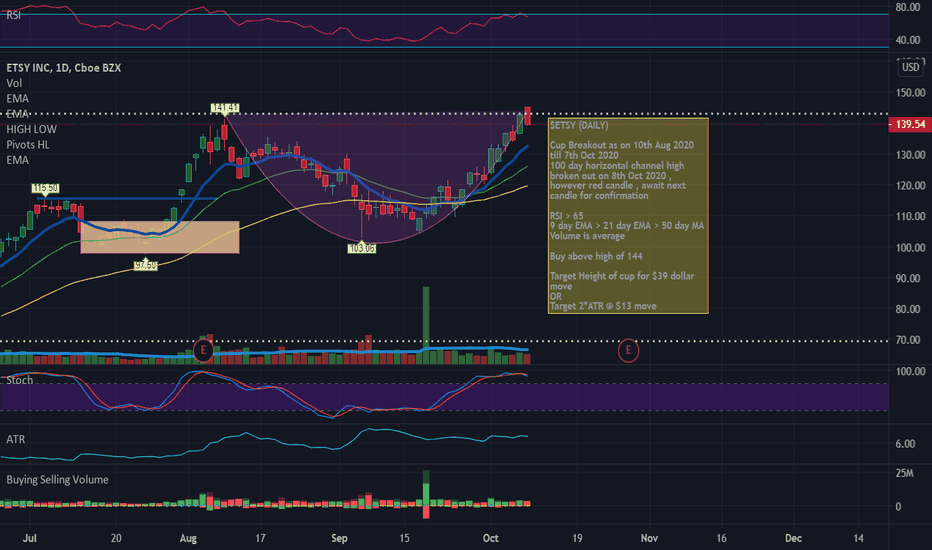This screenshot has width=932, height=550.
Task: Click the Oct date on time axis
Action: pos(490,538)
